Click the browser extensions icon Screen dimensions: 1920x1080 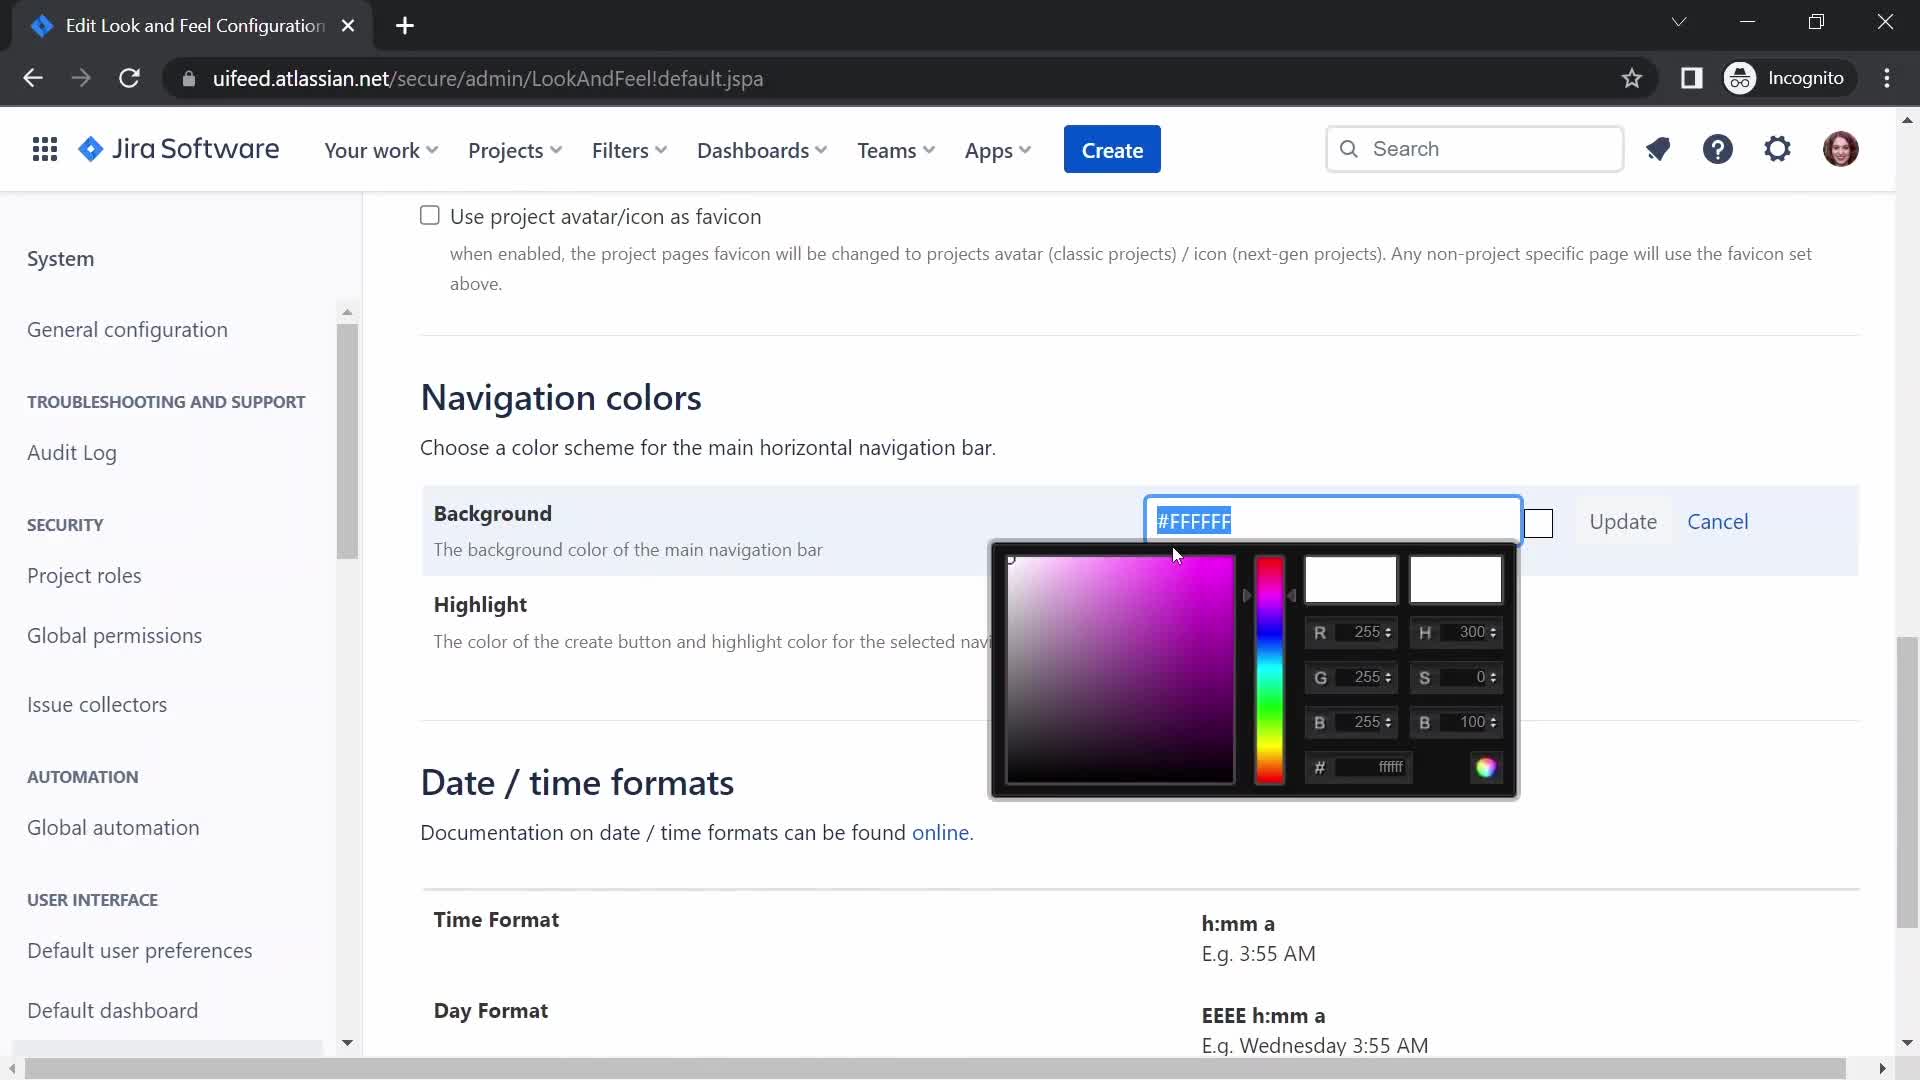(x=1692, y=78)
